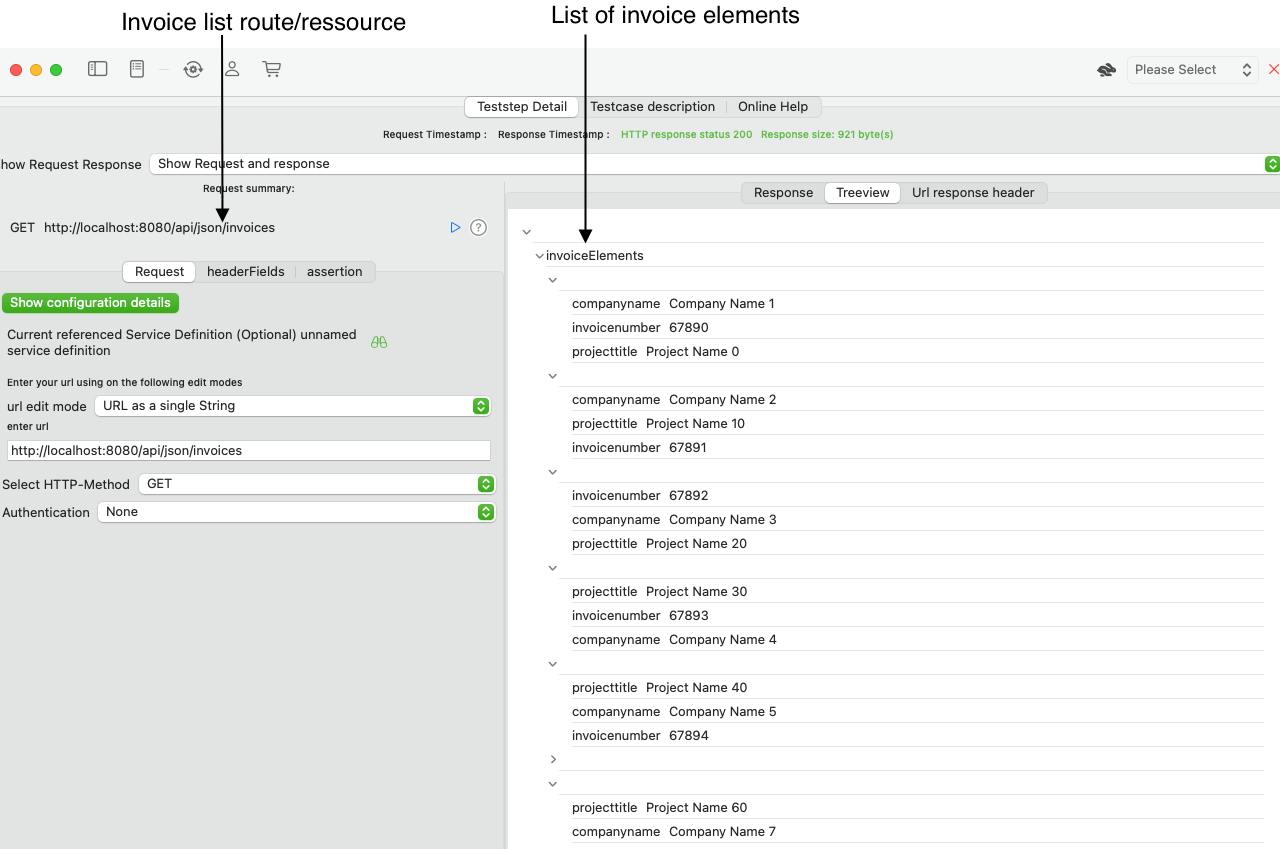The height and width of the screenshot is (849, 1280).
Task: Collapse the invoiceElements tree node
Action: click(538, 255)
